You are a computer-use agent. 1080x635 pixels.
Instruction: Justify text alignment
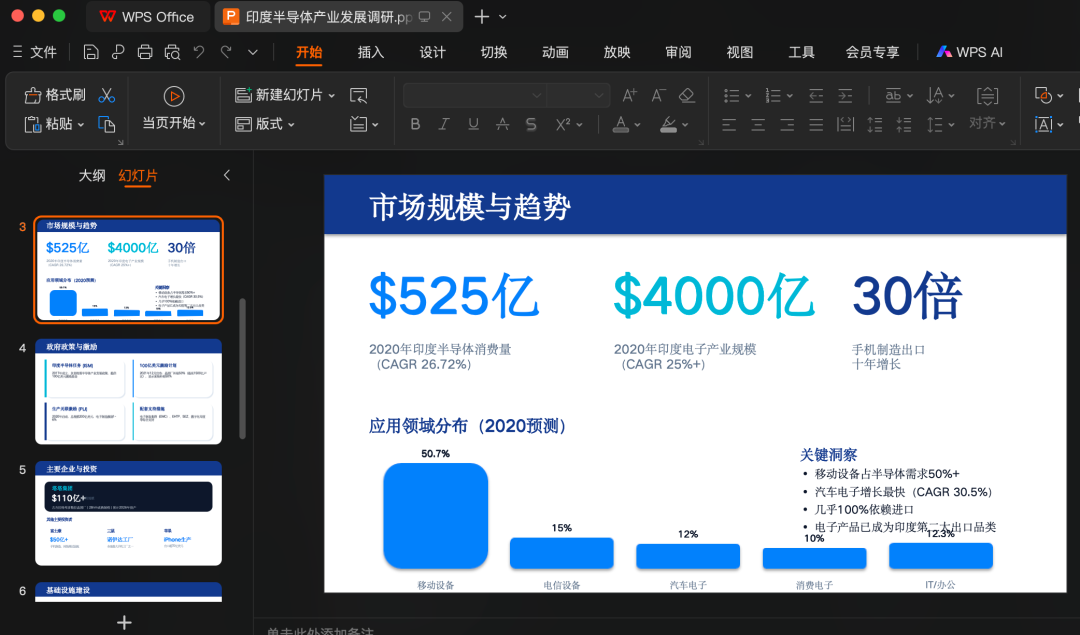point(816,125)
